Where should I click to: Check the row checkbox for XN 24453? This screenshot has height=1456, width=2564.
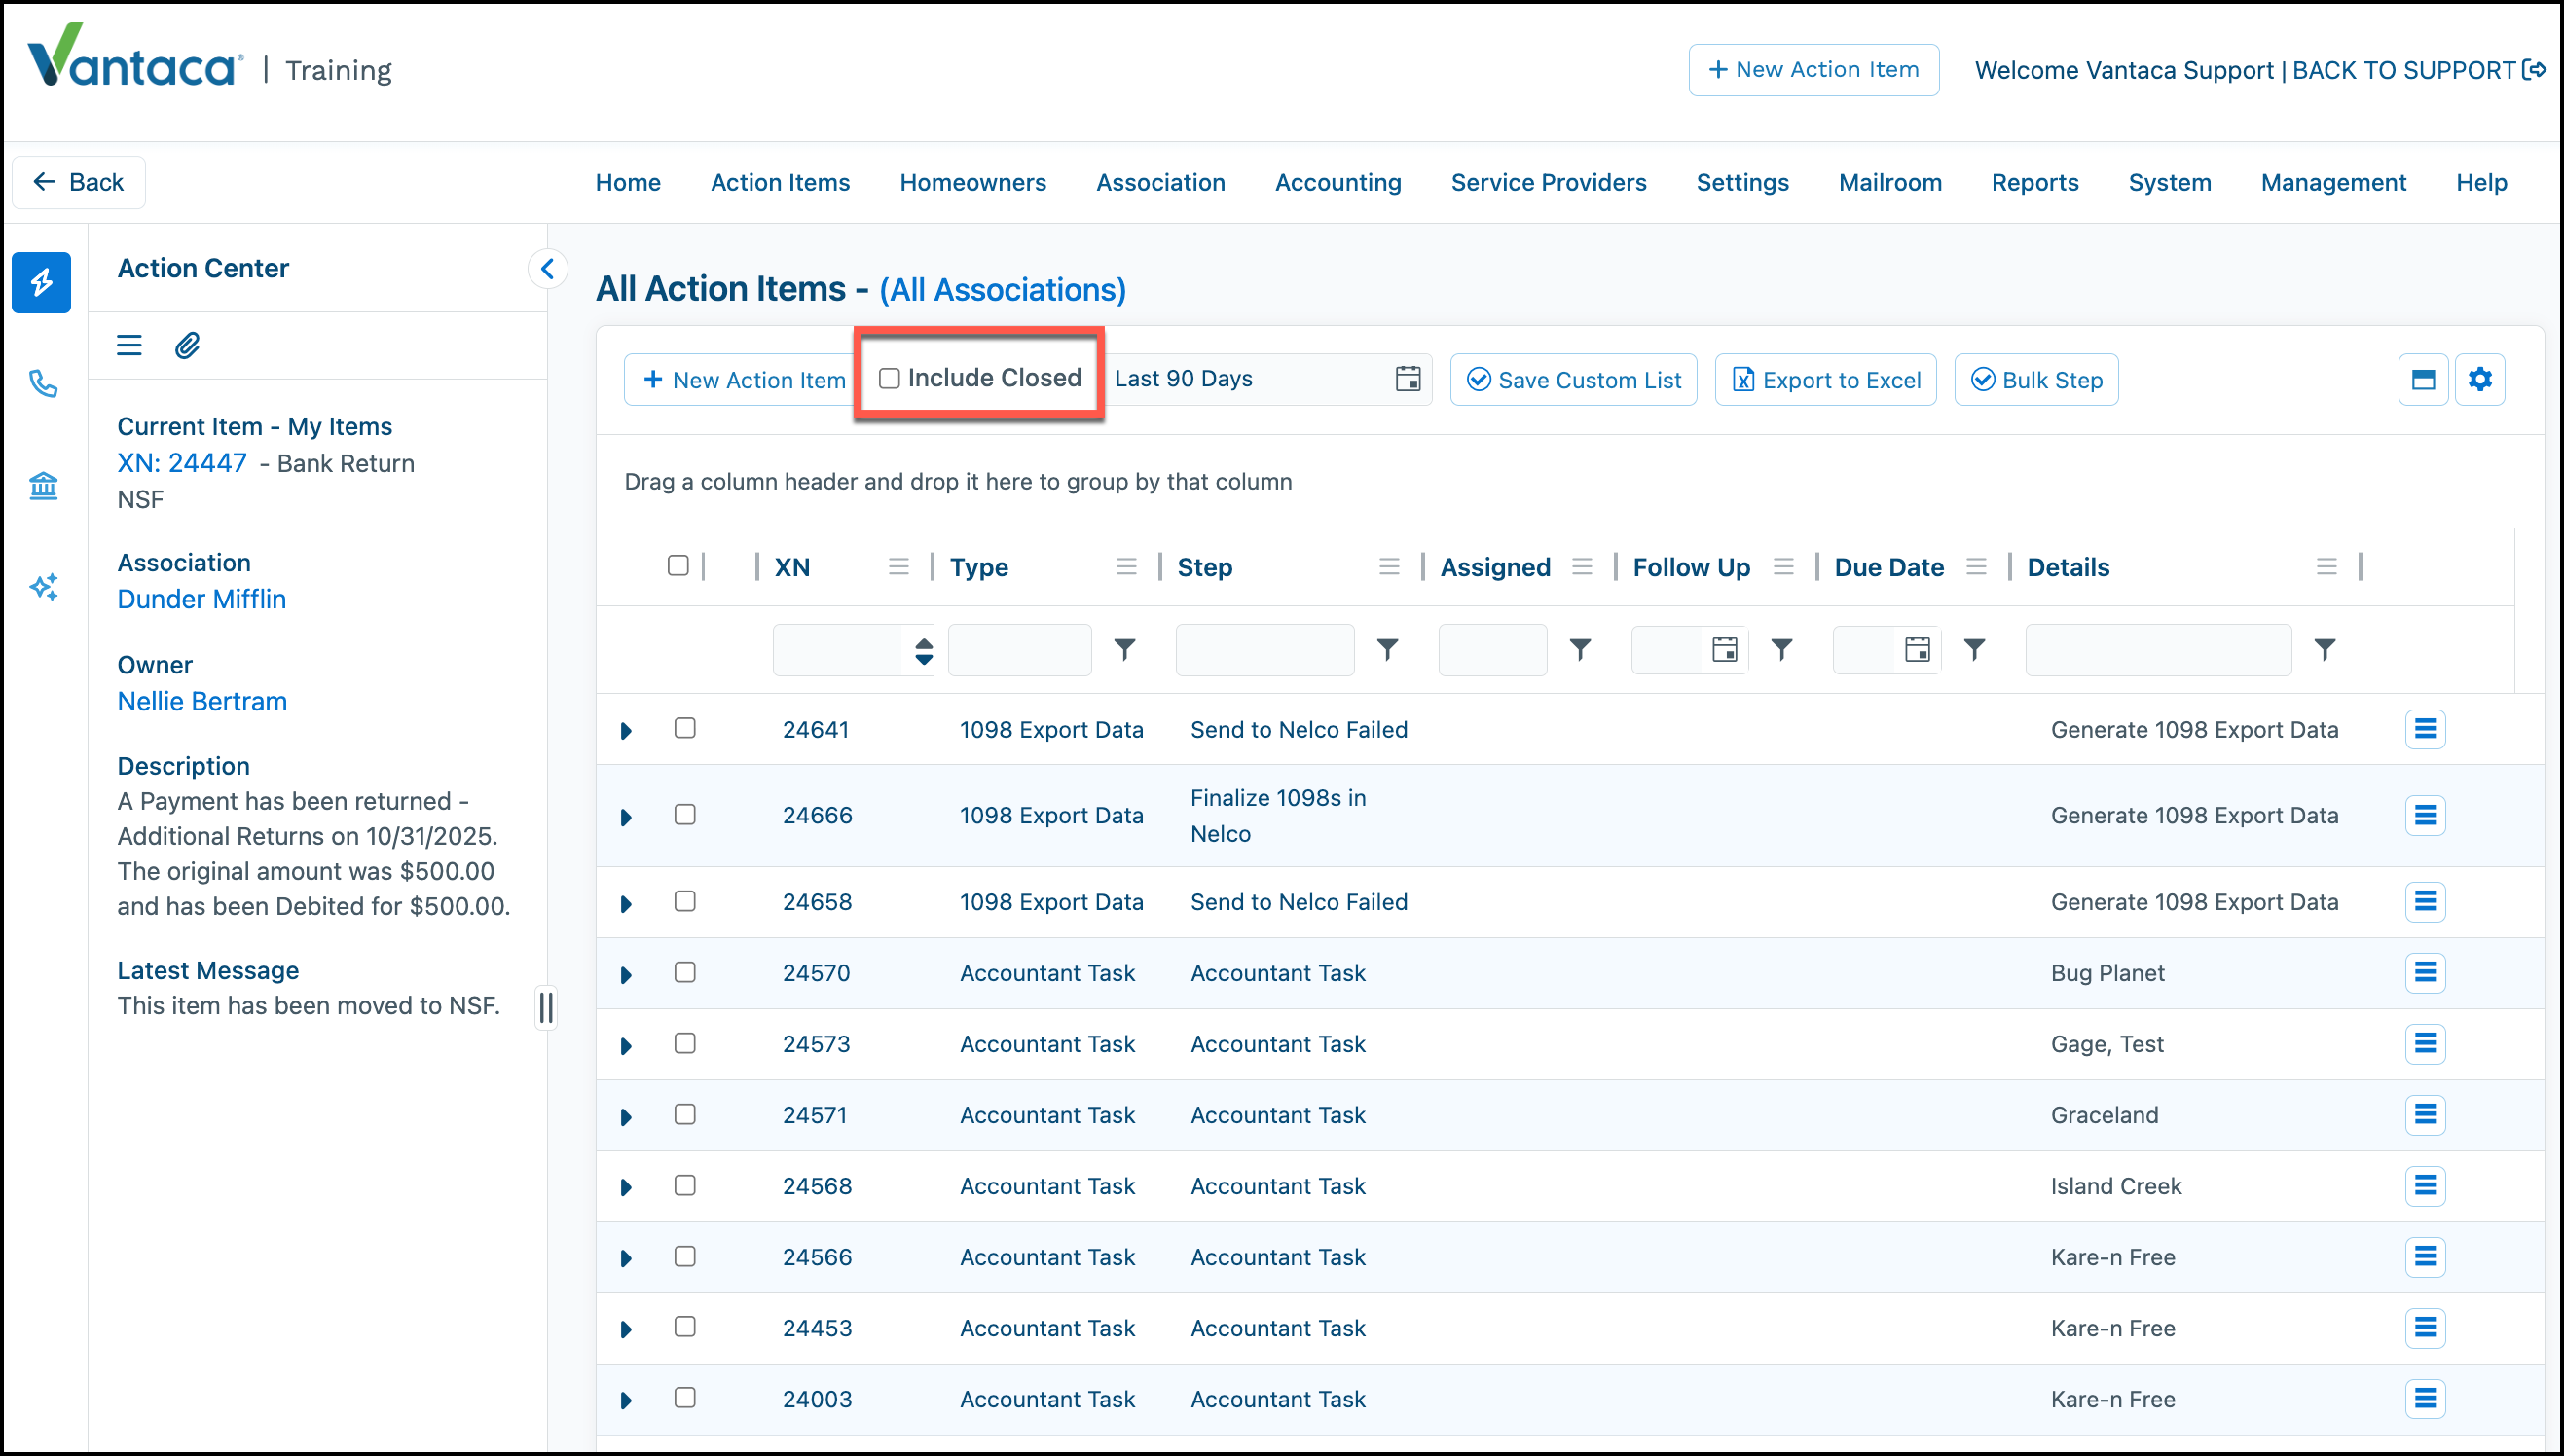pos(685,1327)
